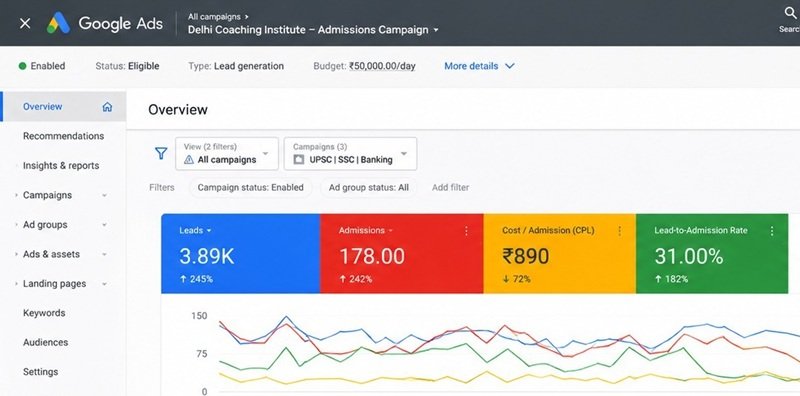The image size is (800, 396).
Task: Expand the Leads metric dropdown arrow
Action: coord(209,231)
